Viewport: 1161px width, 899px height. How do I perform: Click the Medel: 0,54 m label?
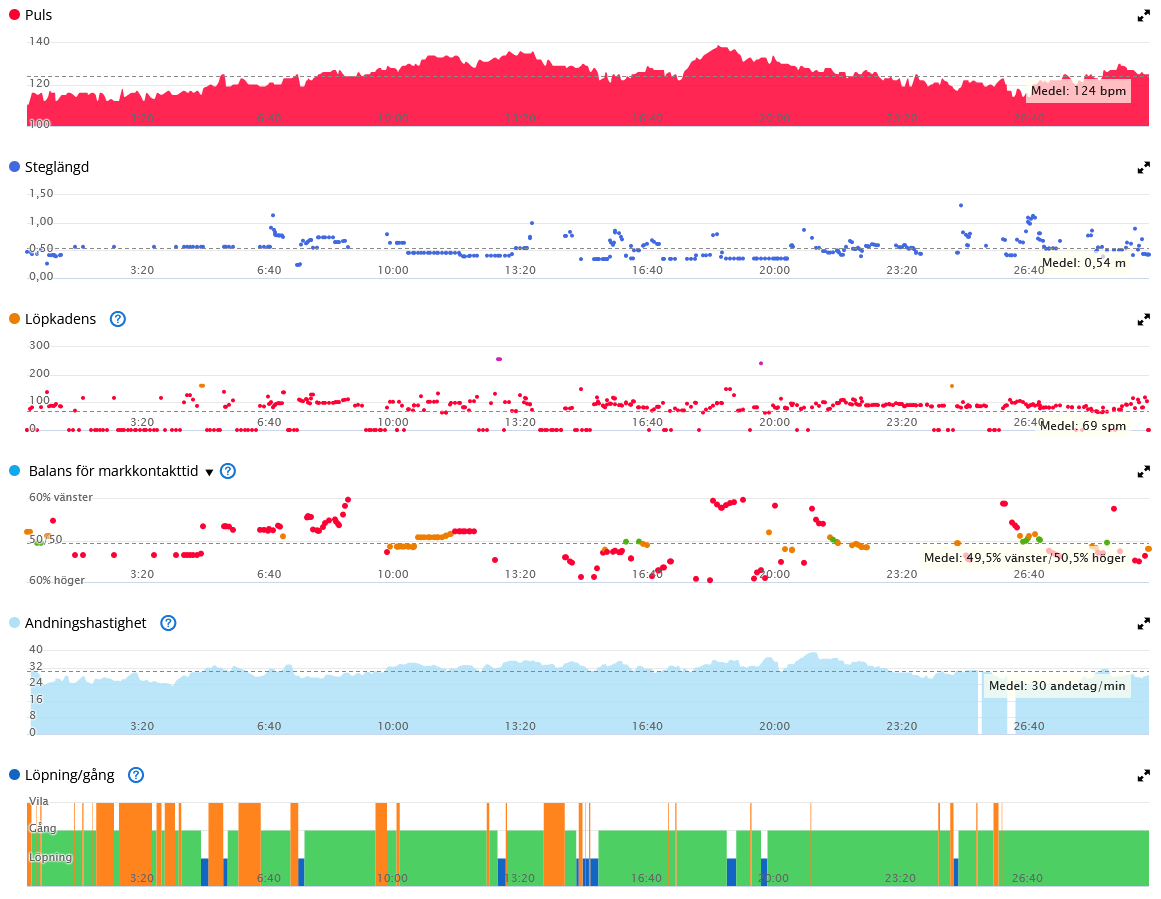pos(1083,263)
